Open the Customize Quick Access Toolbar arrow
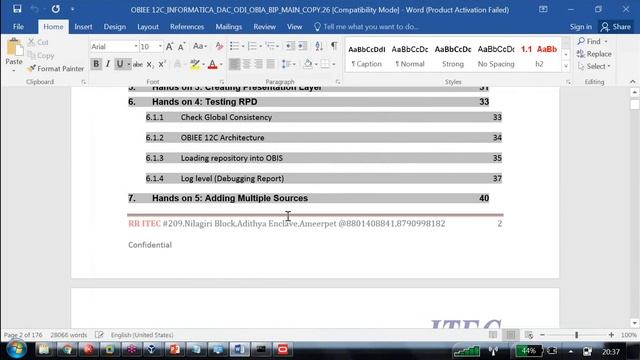Viewport: 640px width, 360px height. pyautogui.click(x=73, y=9)
